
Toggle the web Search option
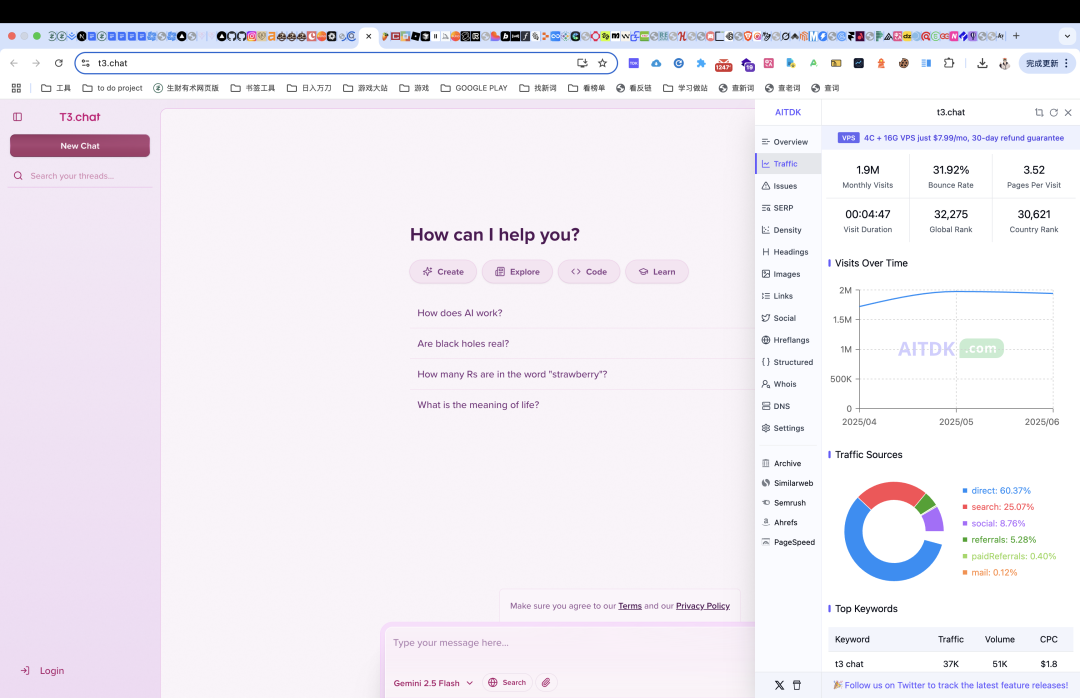click(507, 682)
